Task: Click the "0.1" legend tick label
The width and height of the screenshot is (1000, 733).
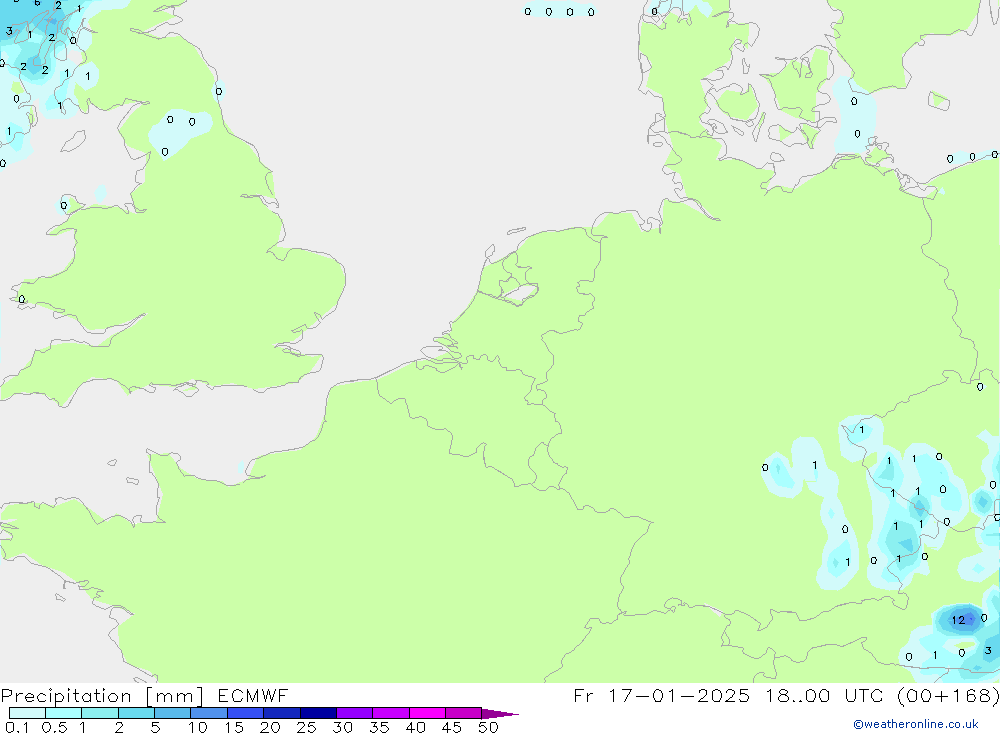Action: [x=15, y=727]
